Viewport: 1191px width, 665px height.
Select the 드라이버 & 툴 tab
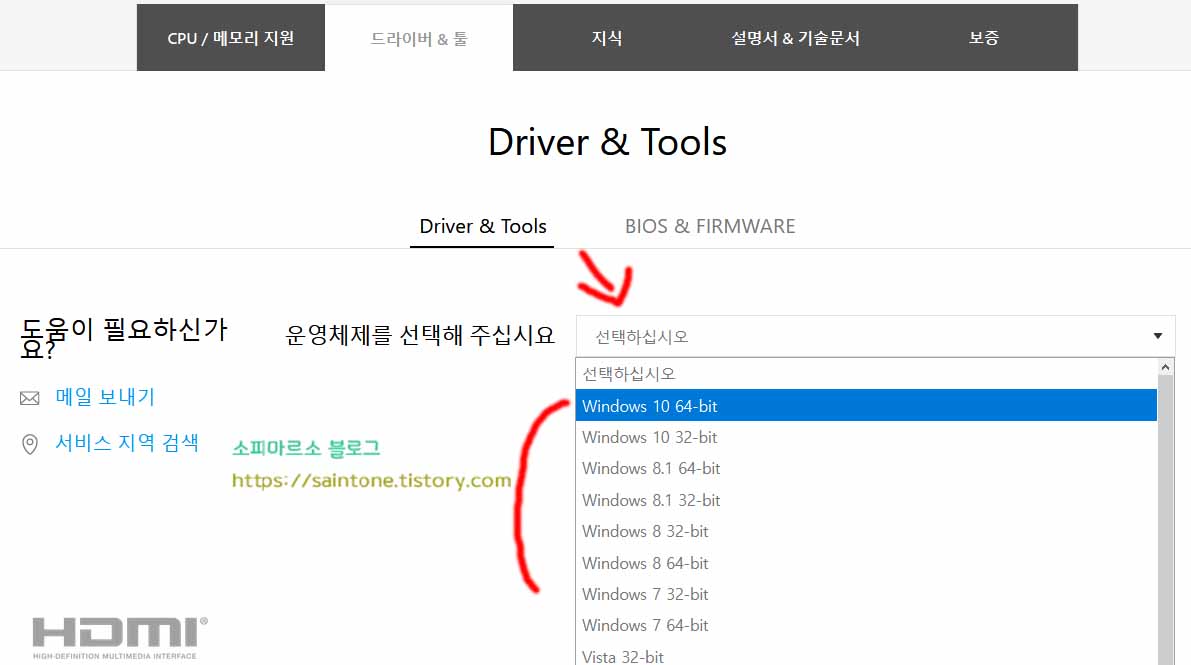(x=419, y=38)
